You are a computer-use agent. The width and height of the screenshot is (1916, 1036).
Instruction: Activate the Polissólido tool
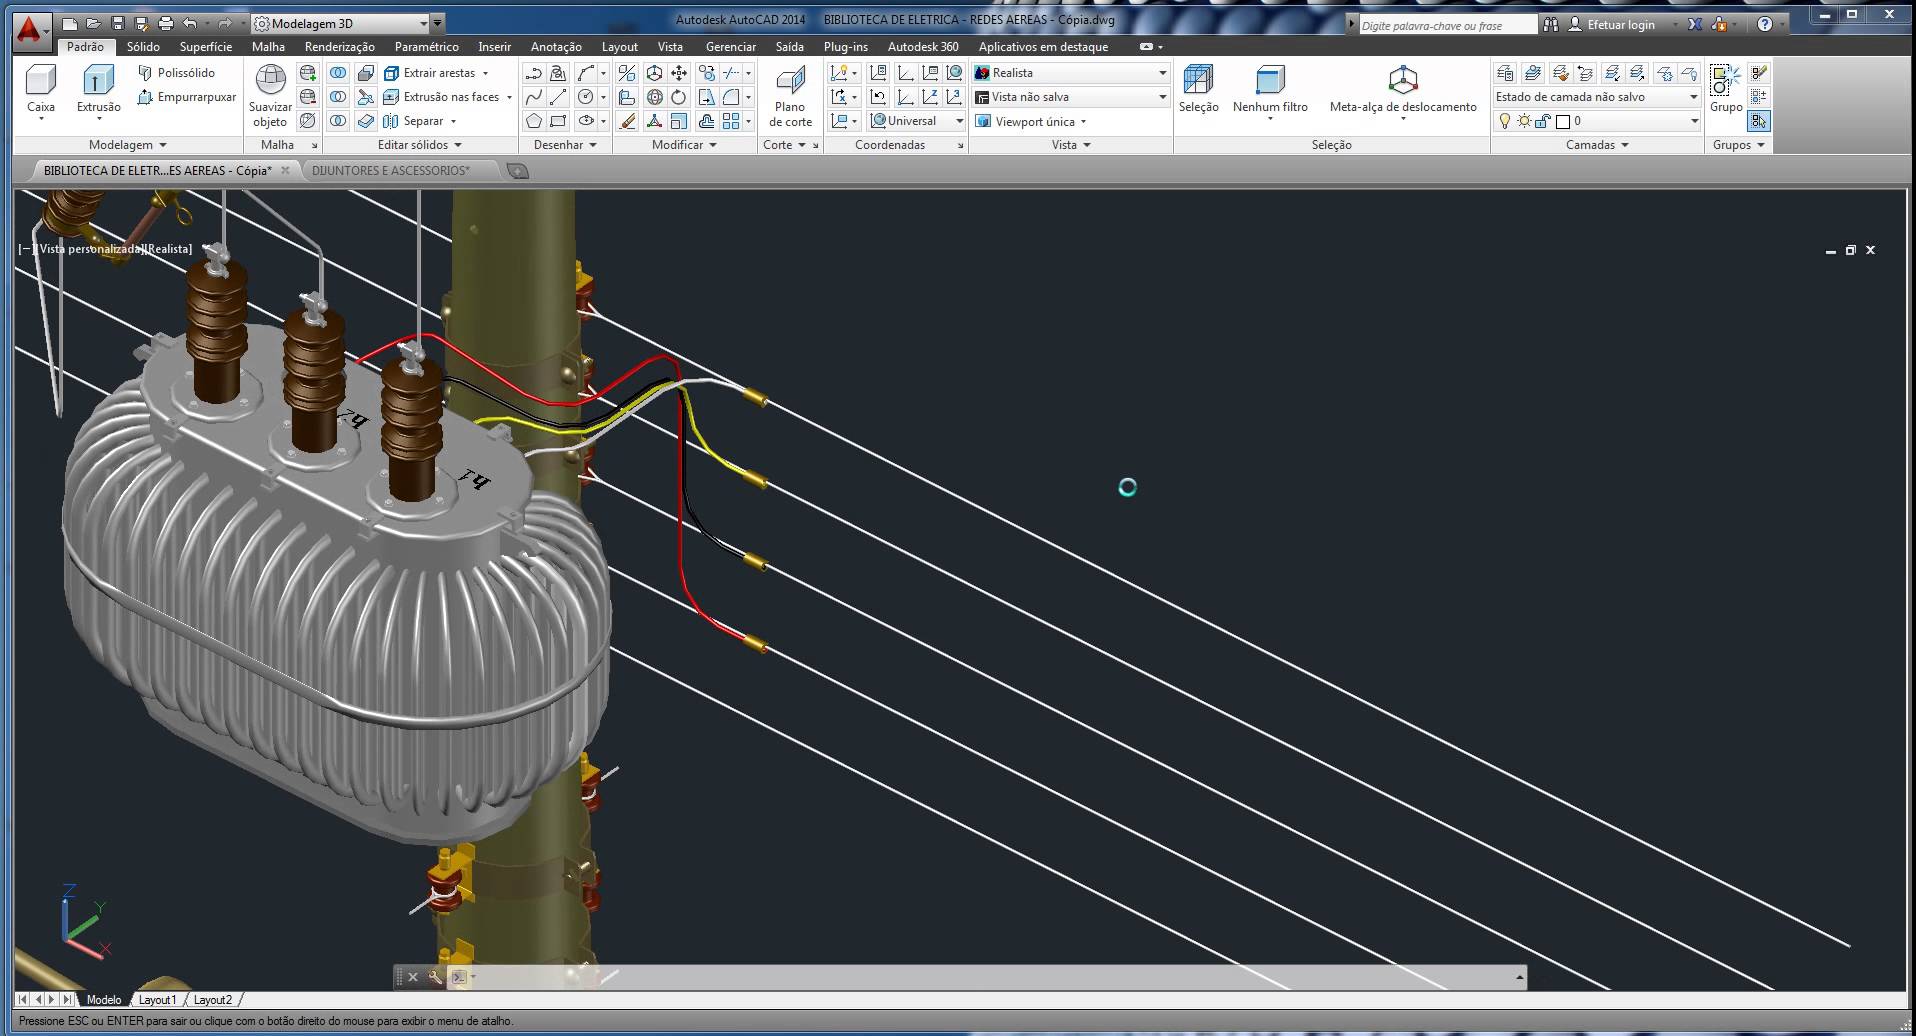coord(176,73)
